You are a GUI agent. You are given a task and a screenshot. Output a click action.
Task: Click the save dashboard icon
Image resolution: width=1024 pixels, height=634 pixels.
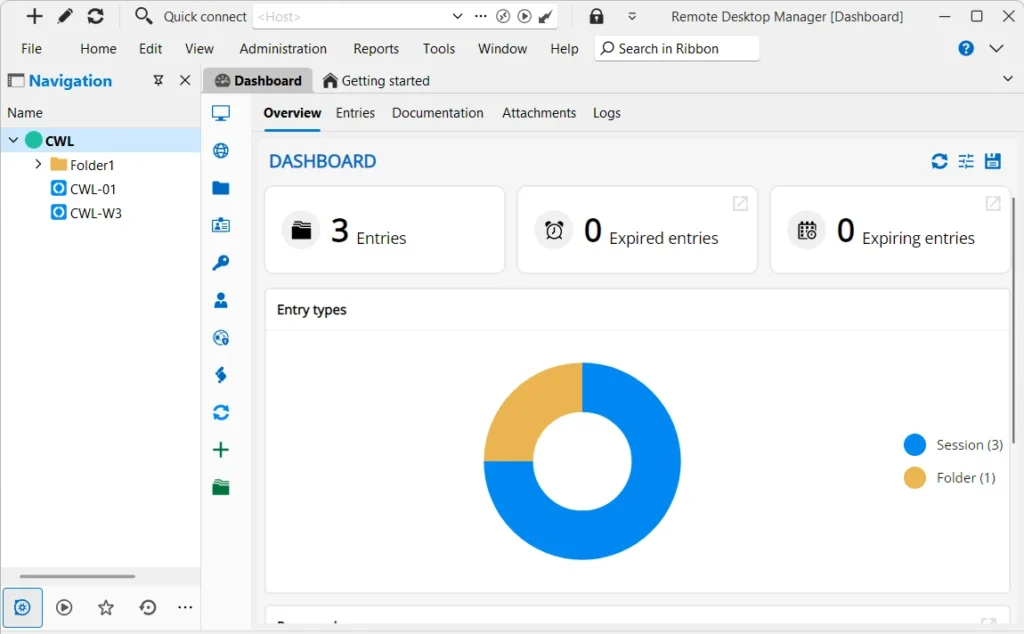tap(993, 161)
